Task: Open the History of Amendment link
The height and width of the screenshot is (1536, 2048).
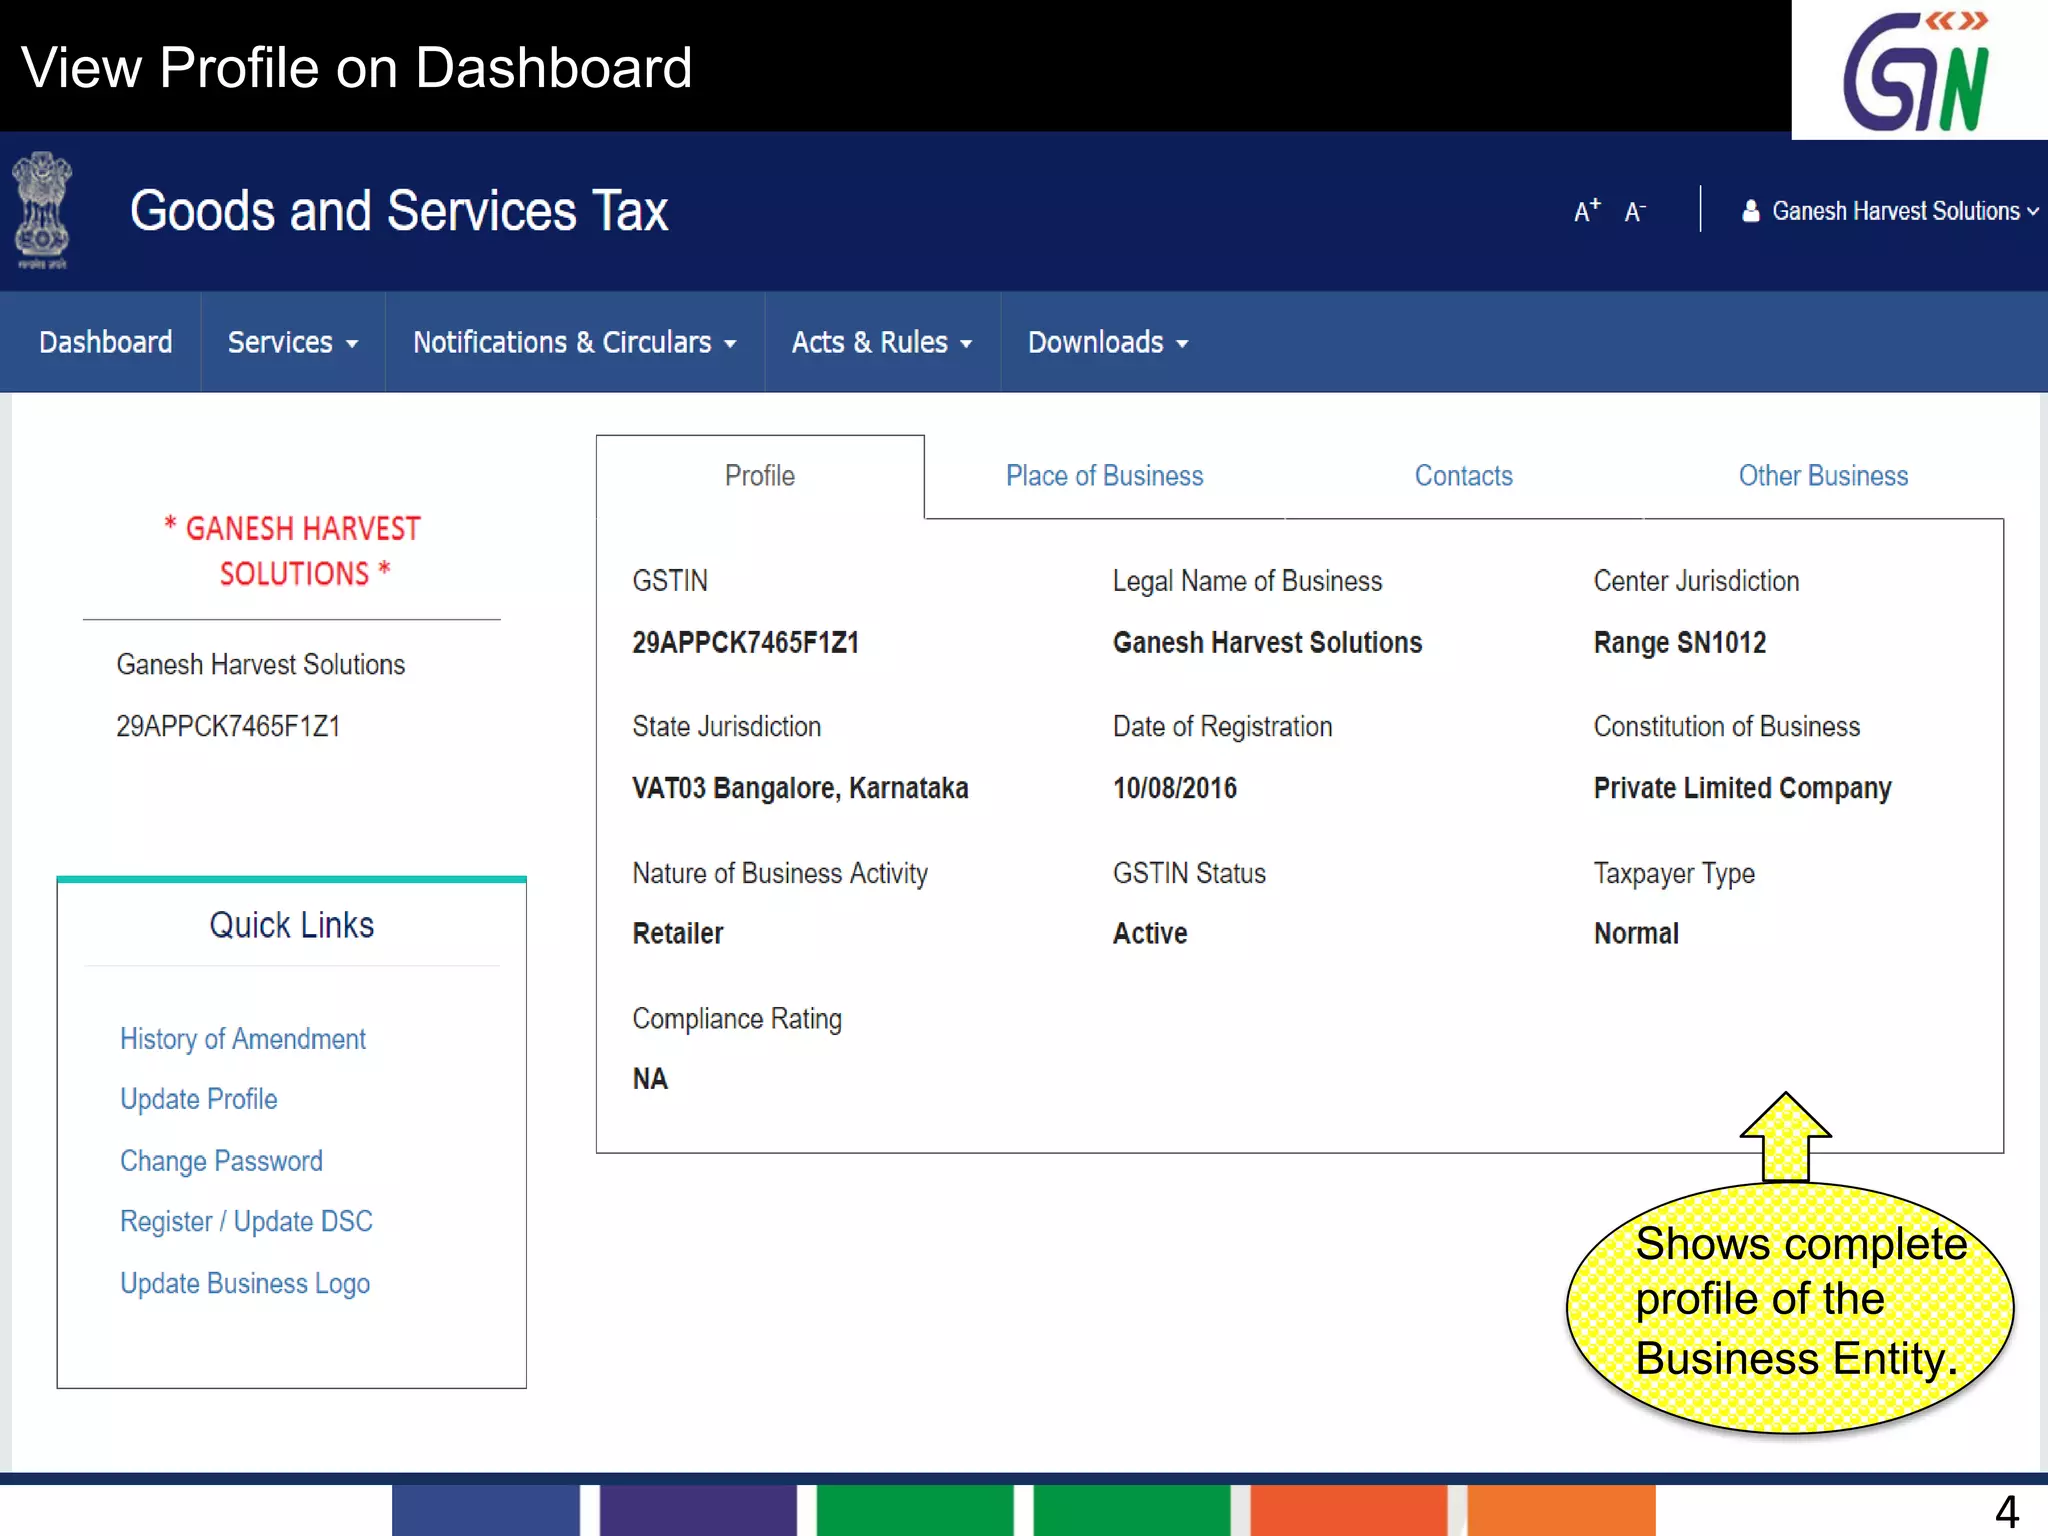Action: click(x=242, y=1039)
